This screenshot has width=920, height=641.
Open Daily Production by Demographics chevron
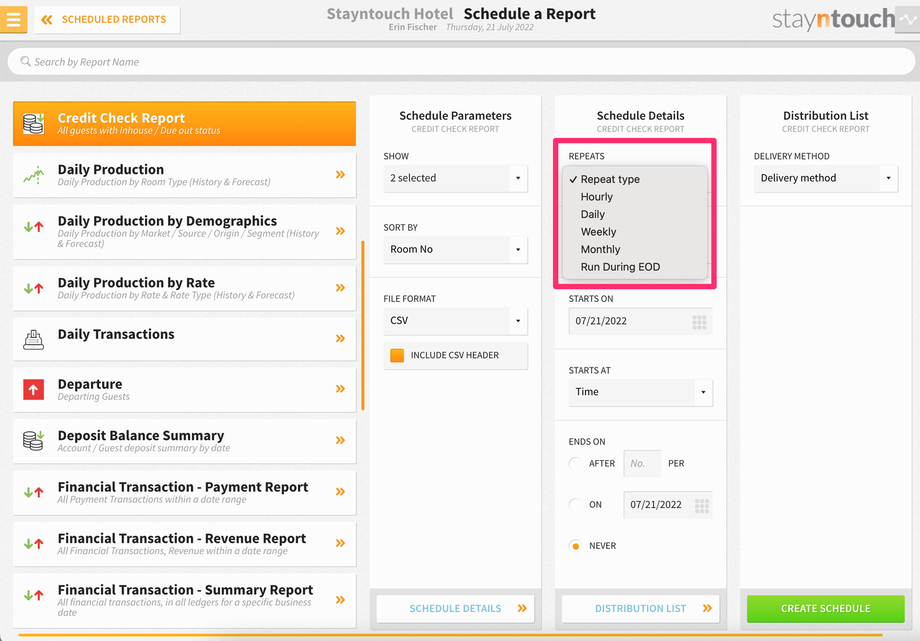click(340, 231)
